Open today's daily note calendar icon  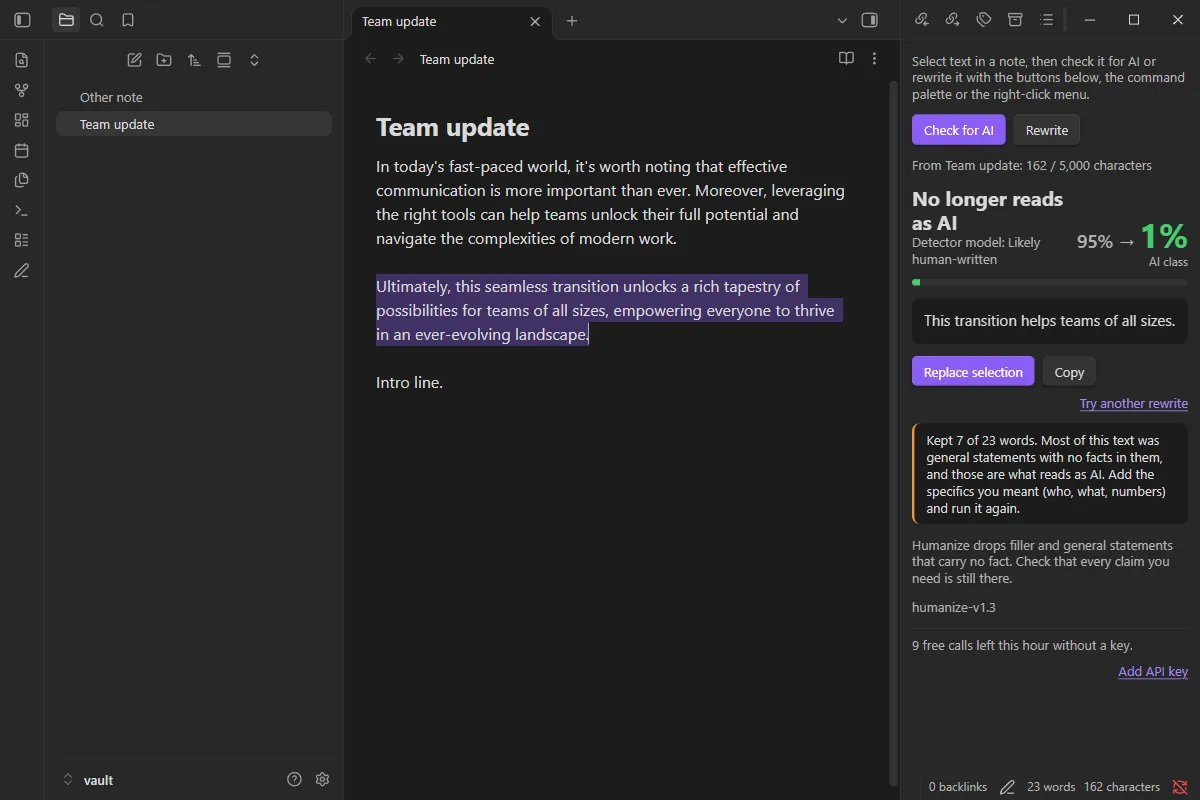tap(22, 150)
